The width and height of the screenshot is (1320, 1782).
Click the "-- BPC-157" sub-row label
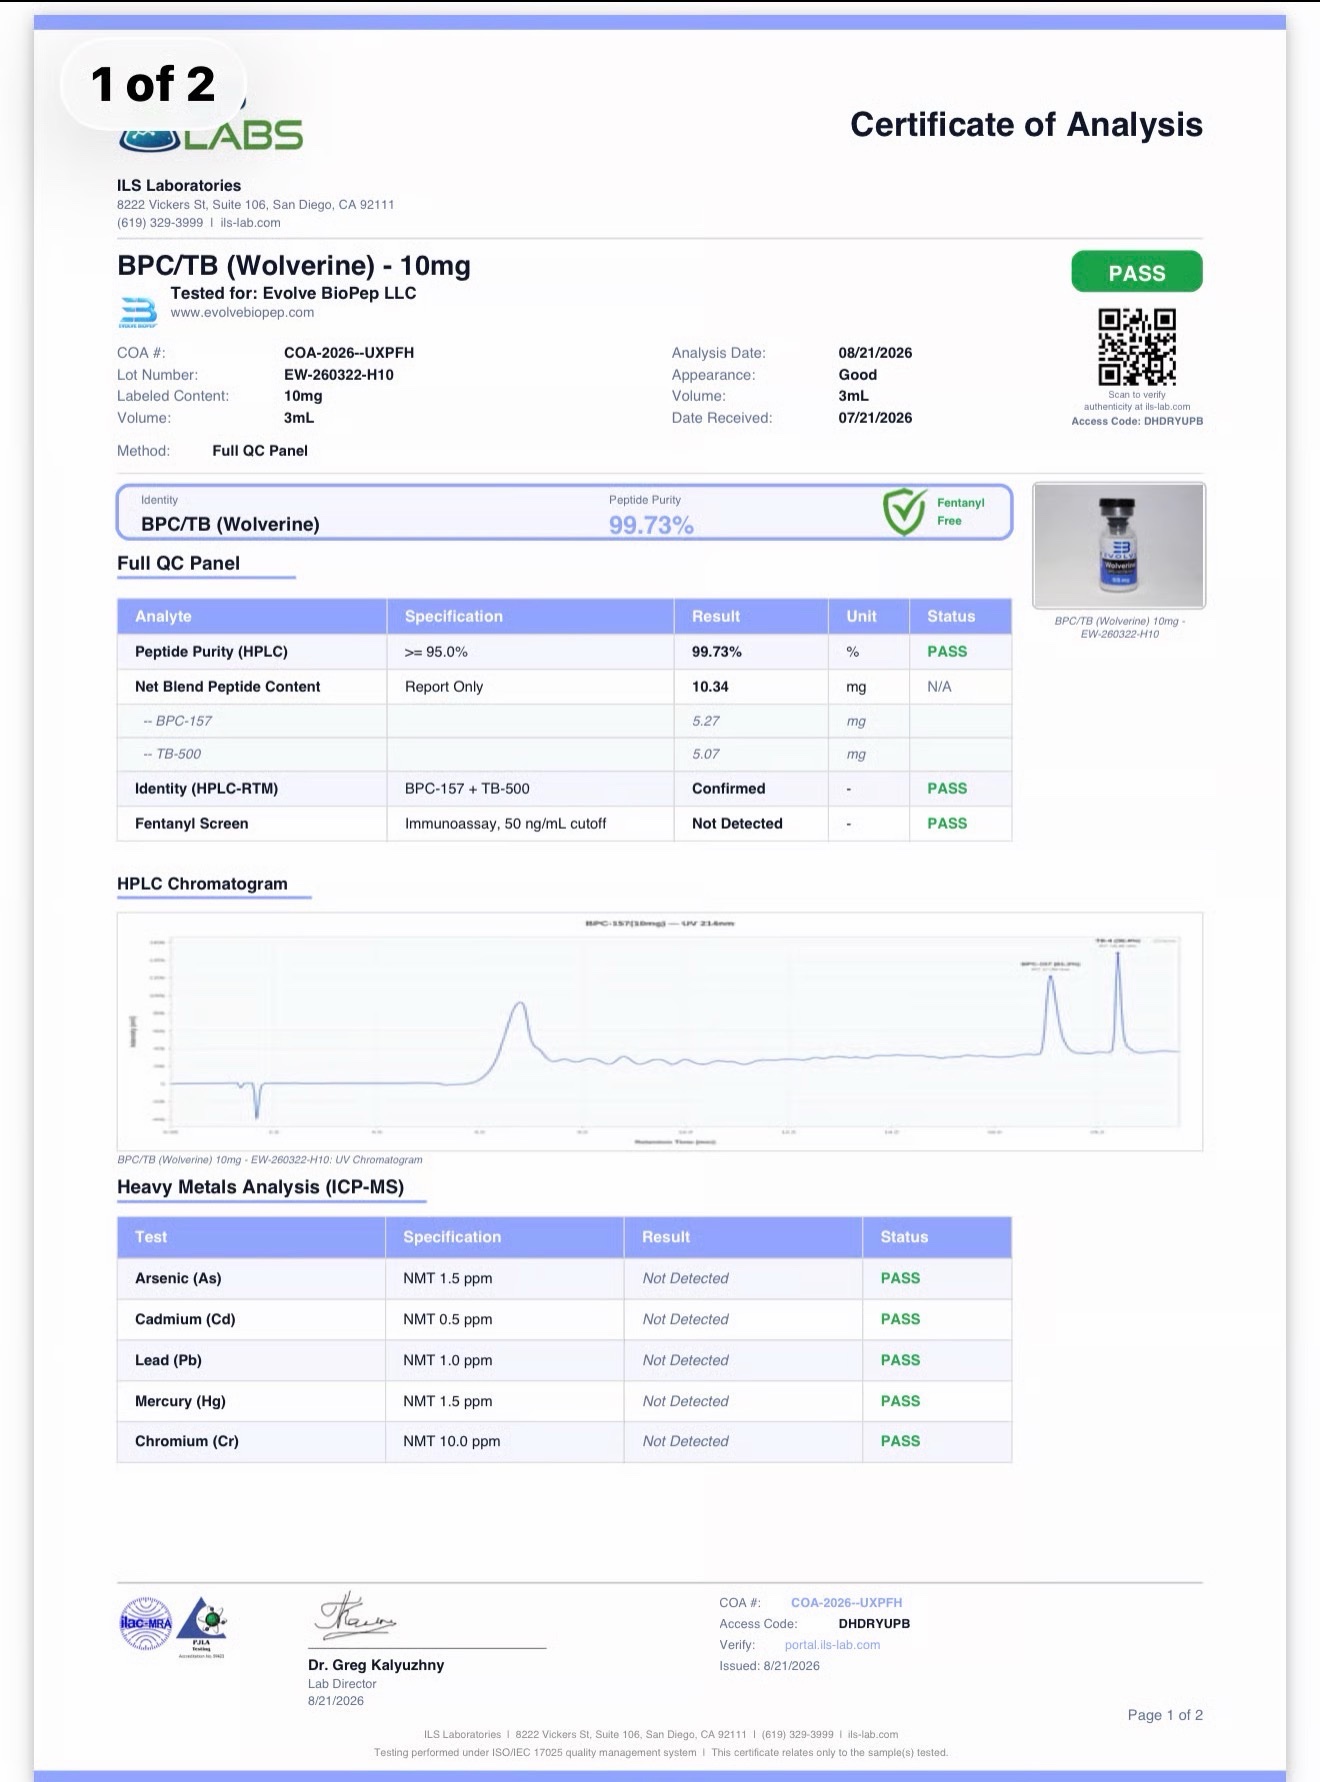tap(177, 721)
